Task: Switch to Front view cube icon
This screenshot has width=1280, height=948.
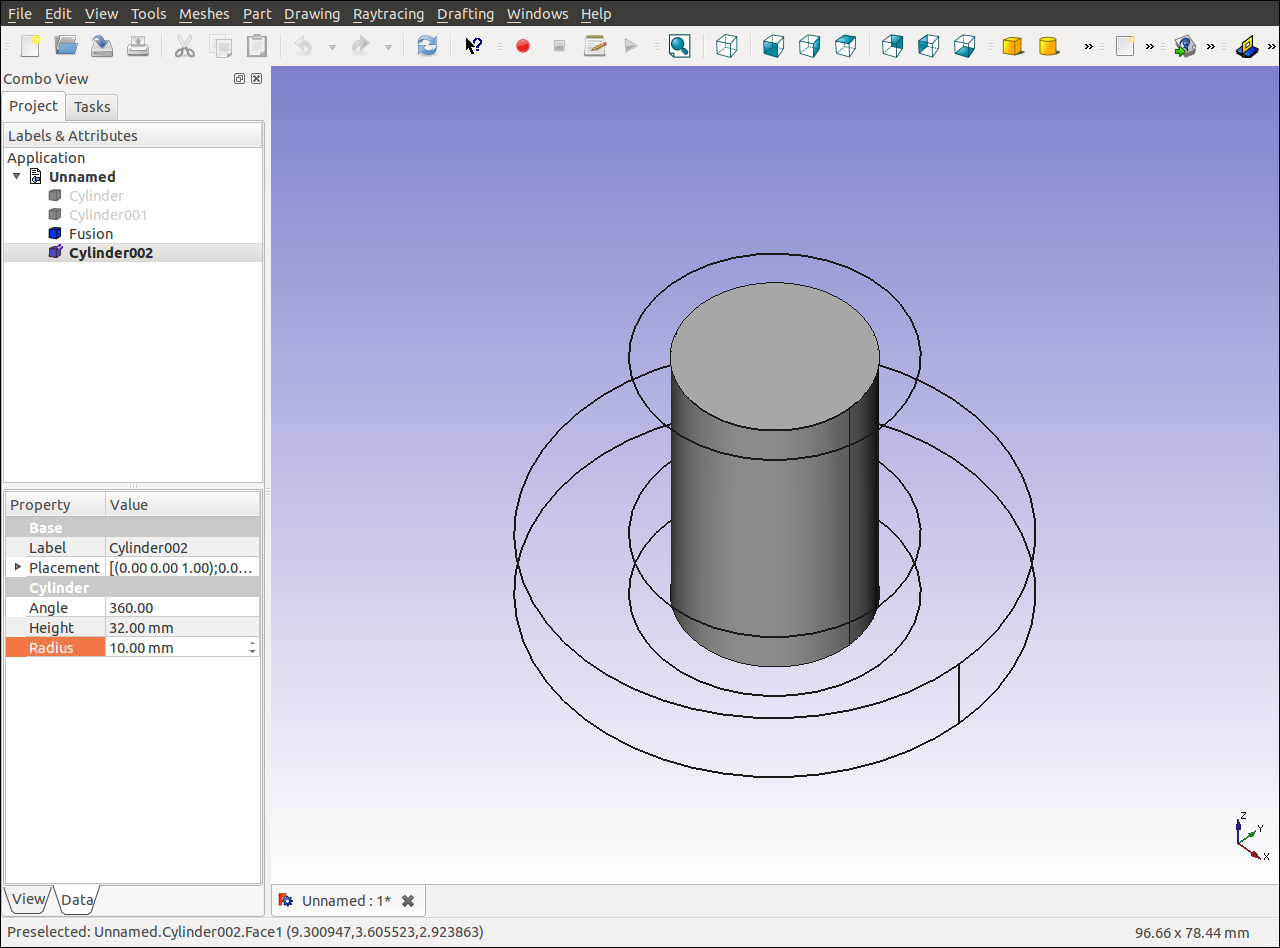Action: pyautogui.click(x=773, y=46)
